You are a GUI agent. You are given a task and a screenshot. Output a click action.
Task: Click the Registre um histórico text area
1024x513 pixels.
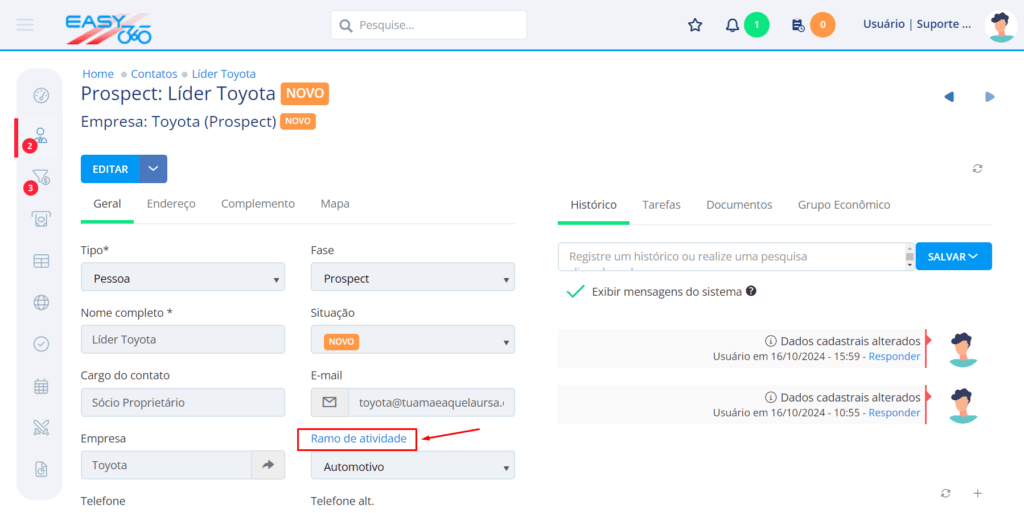(x=731, y=256)
